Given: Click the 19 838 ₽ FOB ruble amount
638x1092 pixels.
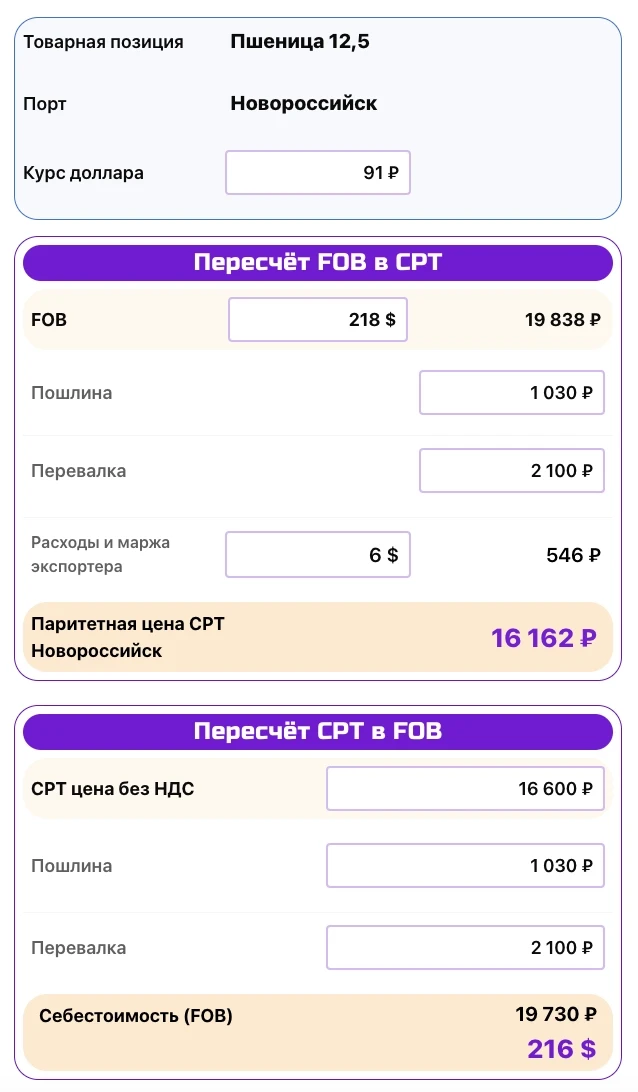Looking at the screenshot, I should pos(562,320).
